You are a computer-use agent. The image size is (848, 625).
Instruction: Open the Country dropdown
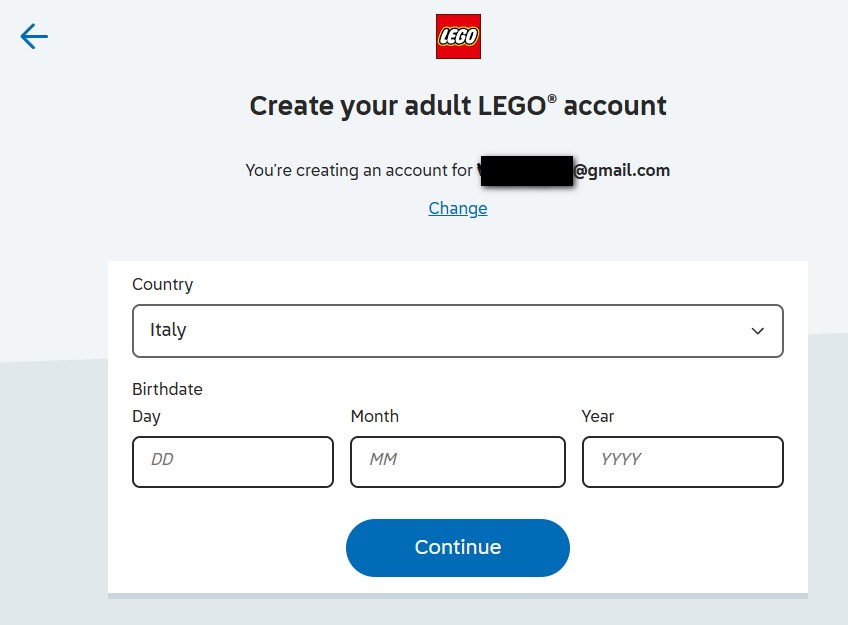(x=457, y=331)
